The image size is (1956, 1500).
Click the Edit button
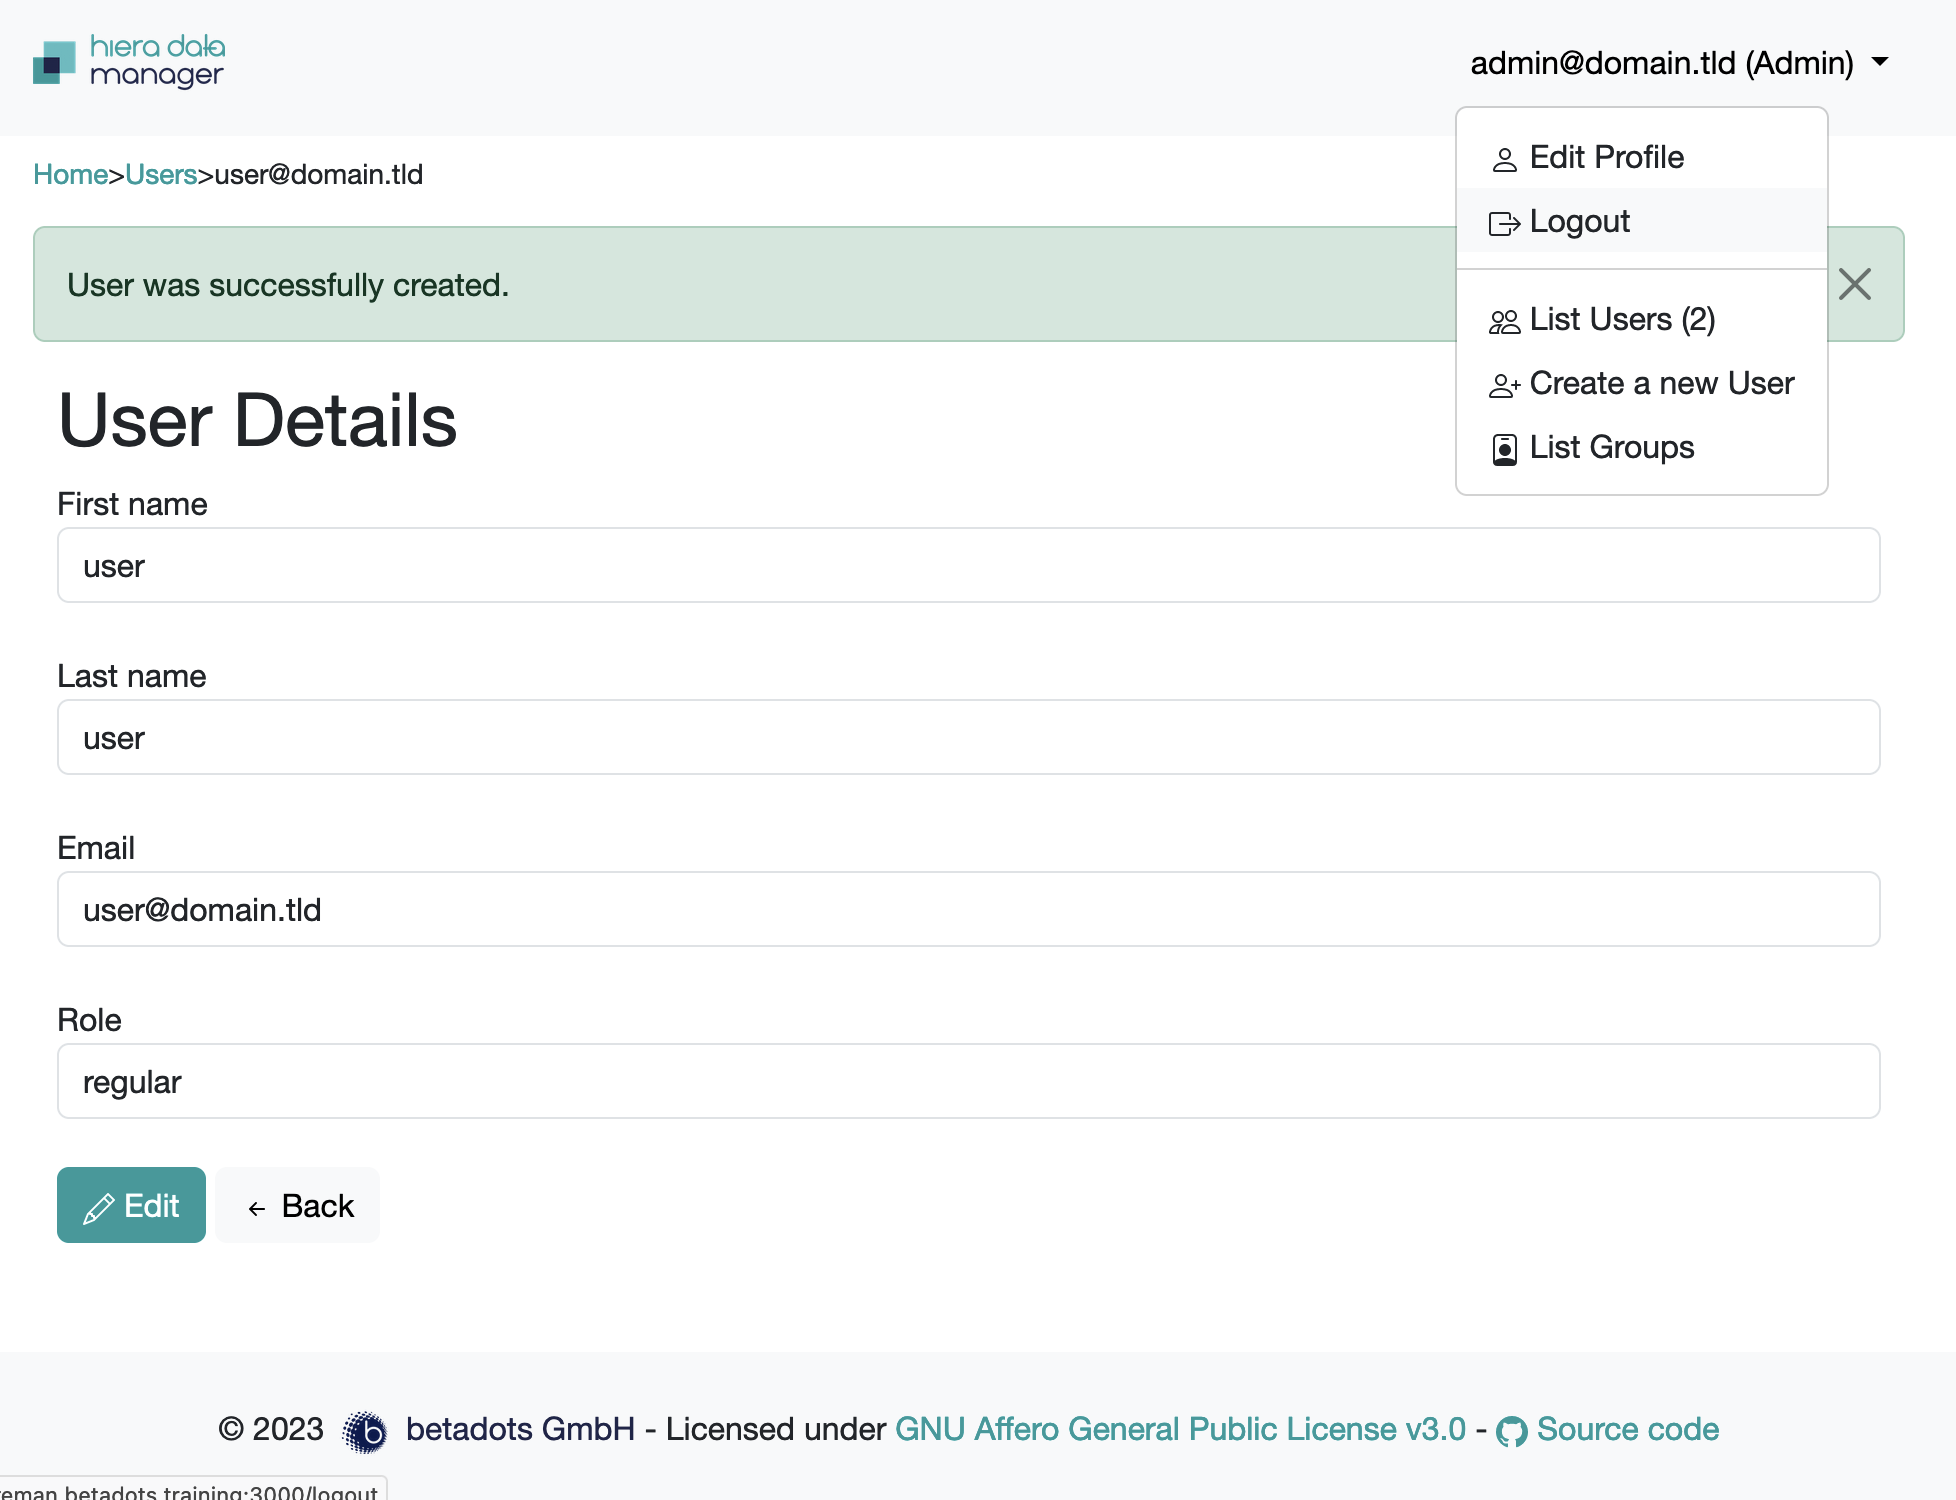tap(131, 1205)
